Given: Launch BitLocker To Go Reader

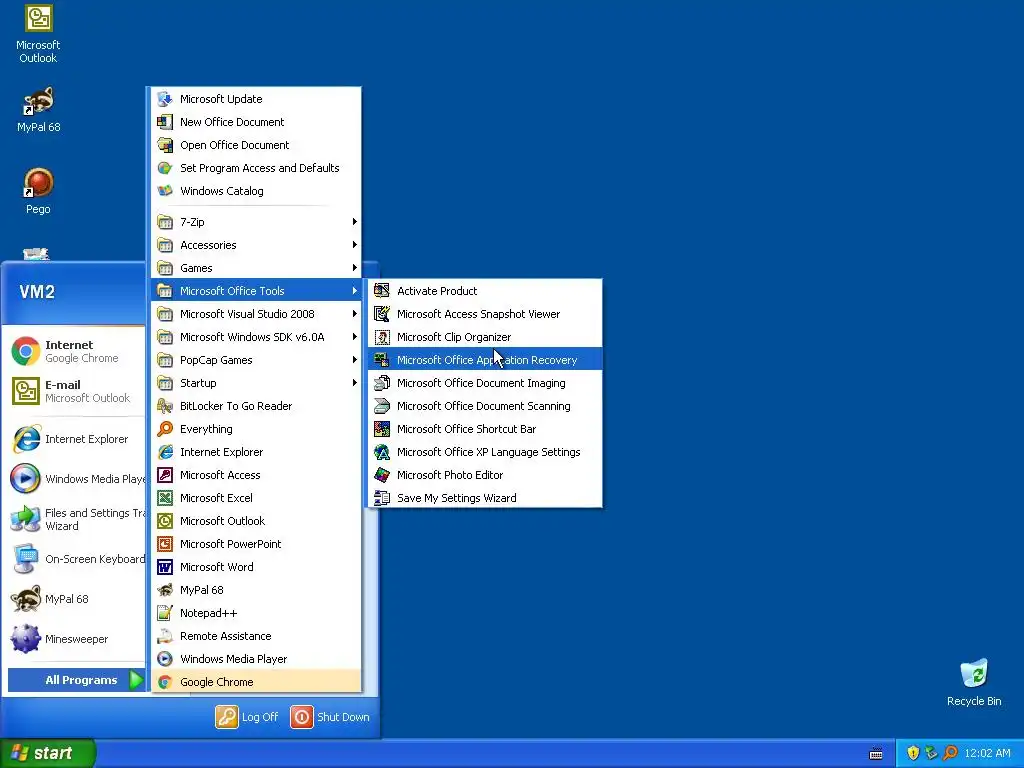Looking at the screenshot, I should pyautogui.click(x=256, y=406).
